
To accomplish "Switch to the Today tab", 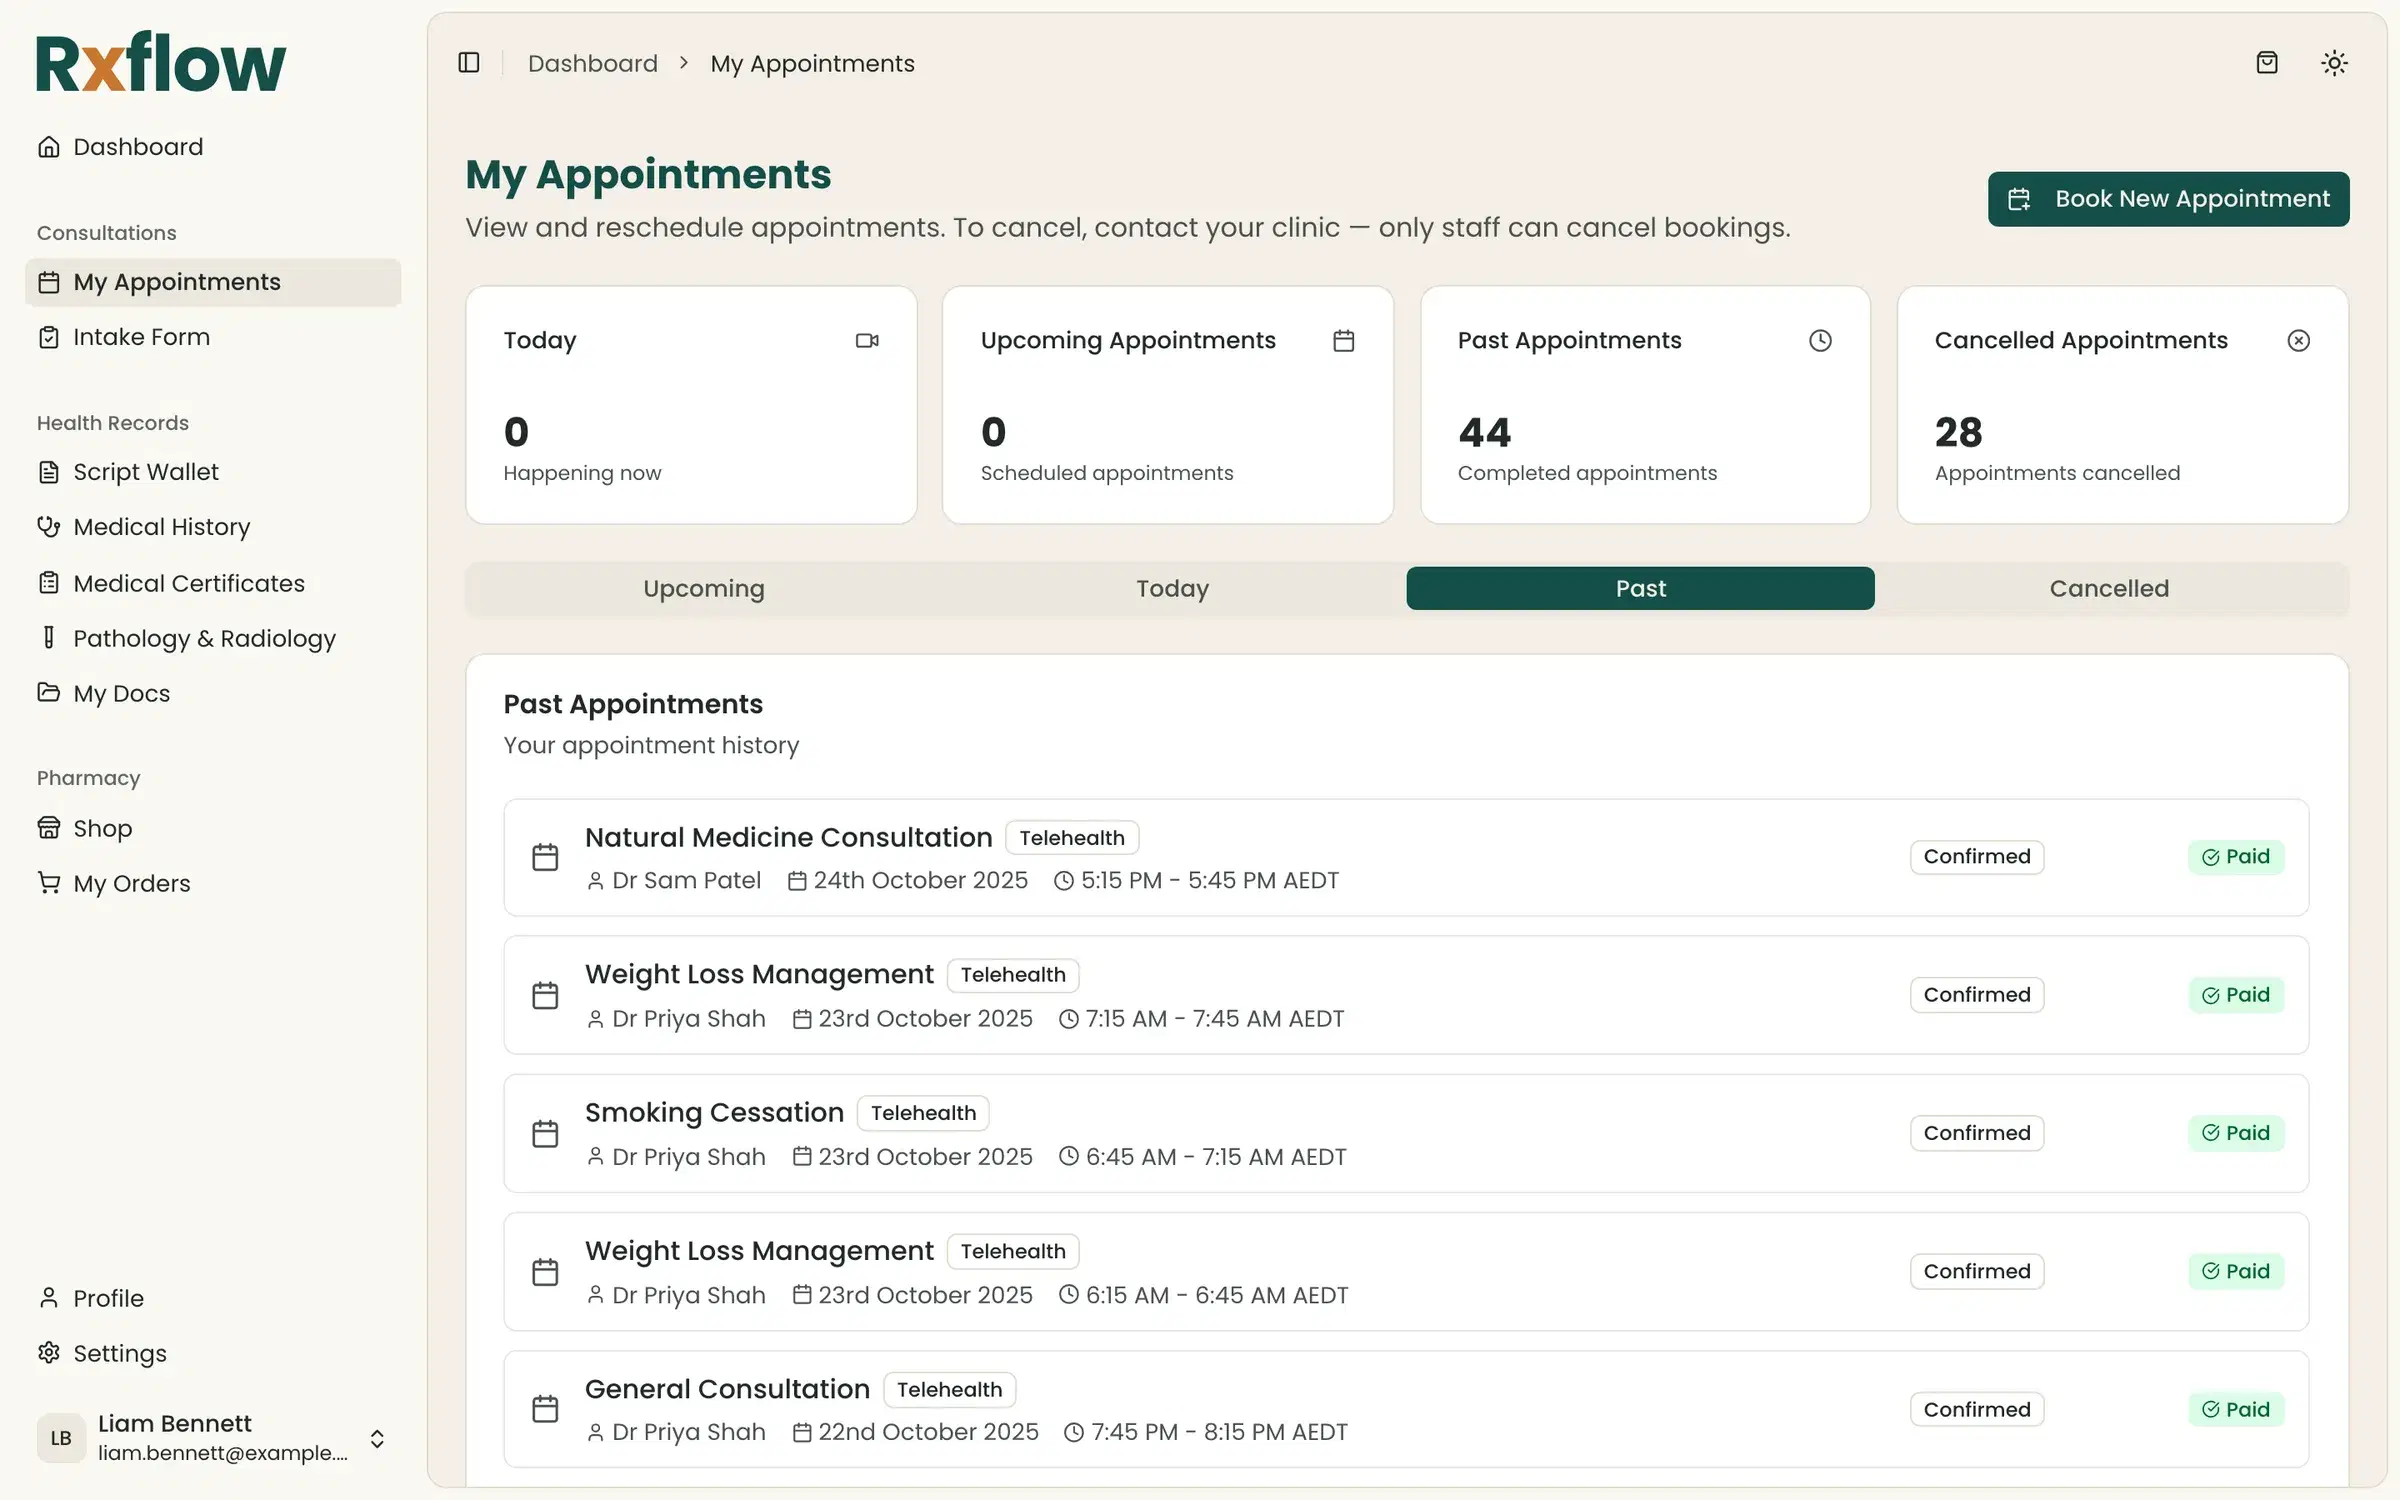I will 1172,589.
